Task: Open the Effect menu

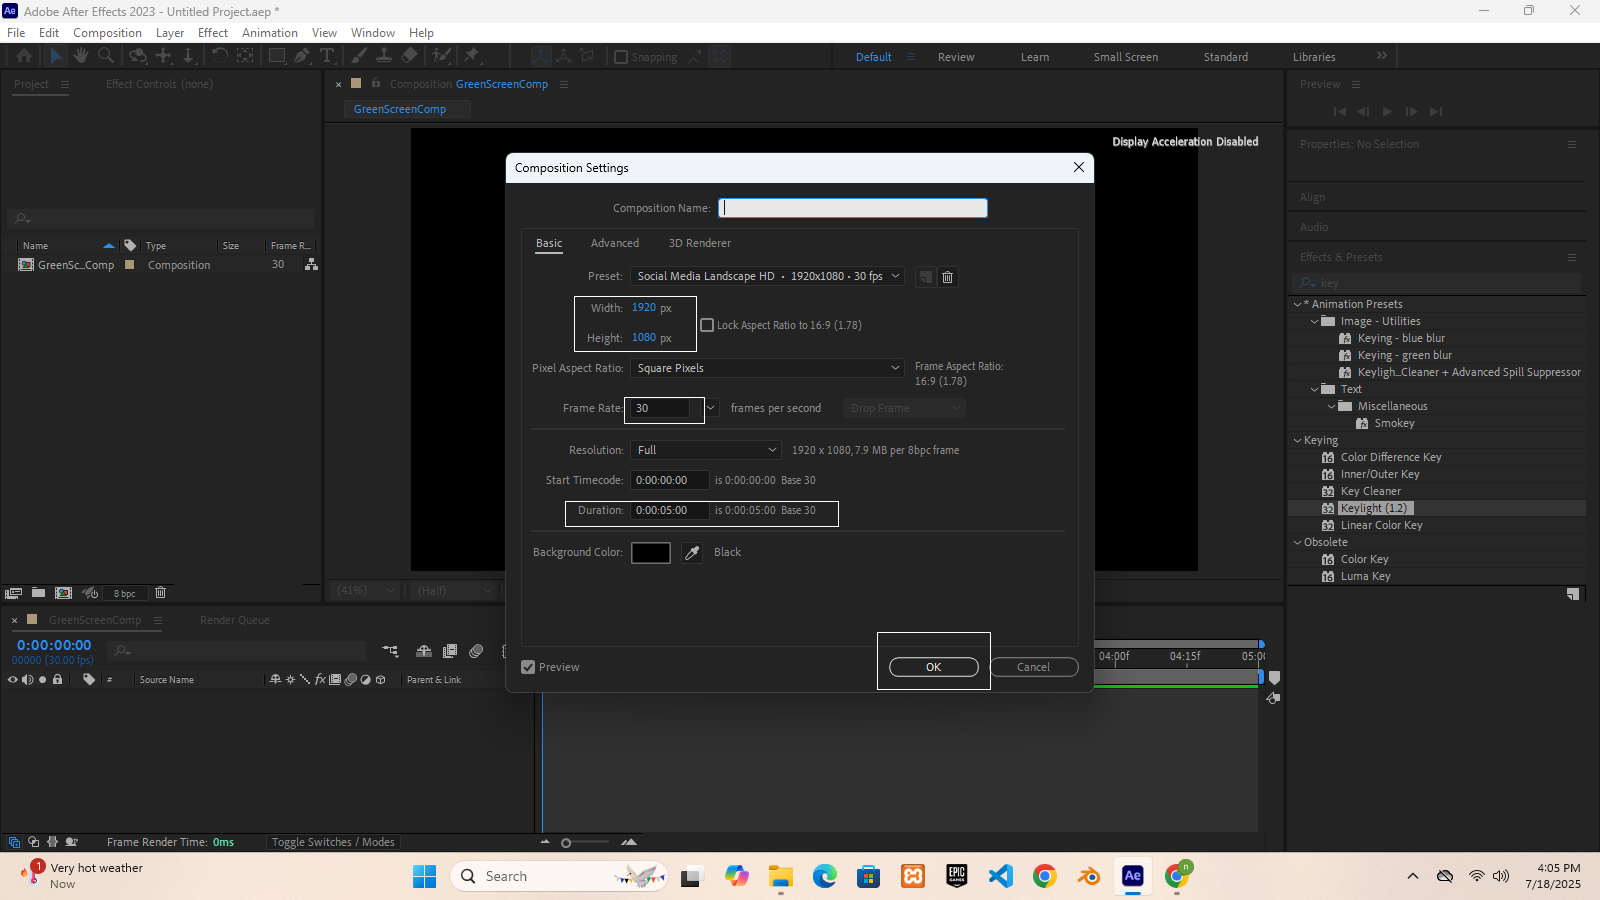Action: [213, 33]
